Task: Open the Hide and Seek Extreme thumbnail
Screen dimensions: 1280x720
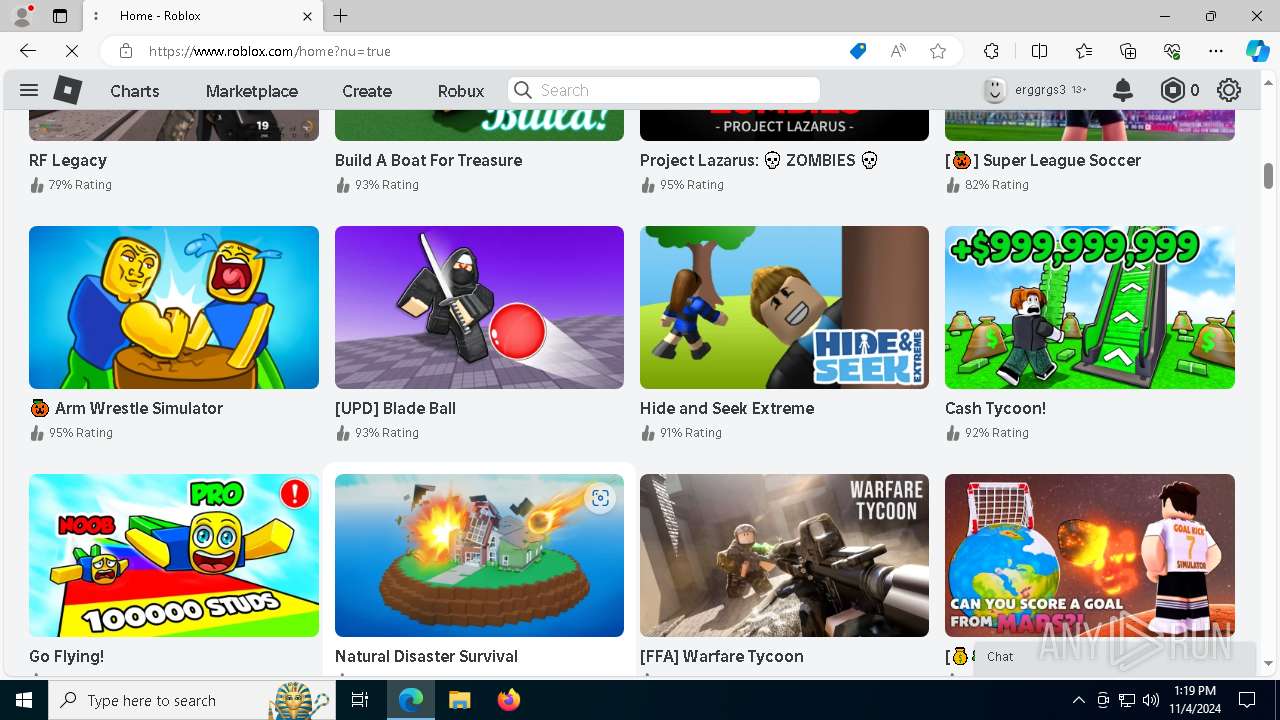Action: (784, 307)
